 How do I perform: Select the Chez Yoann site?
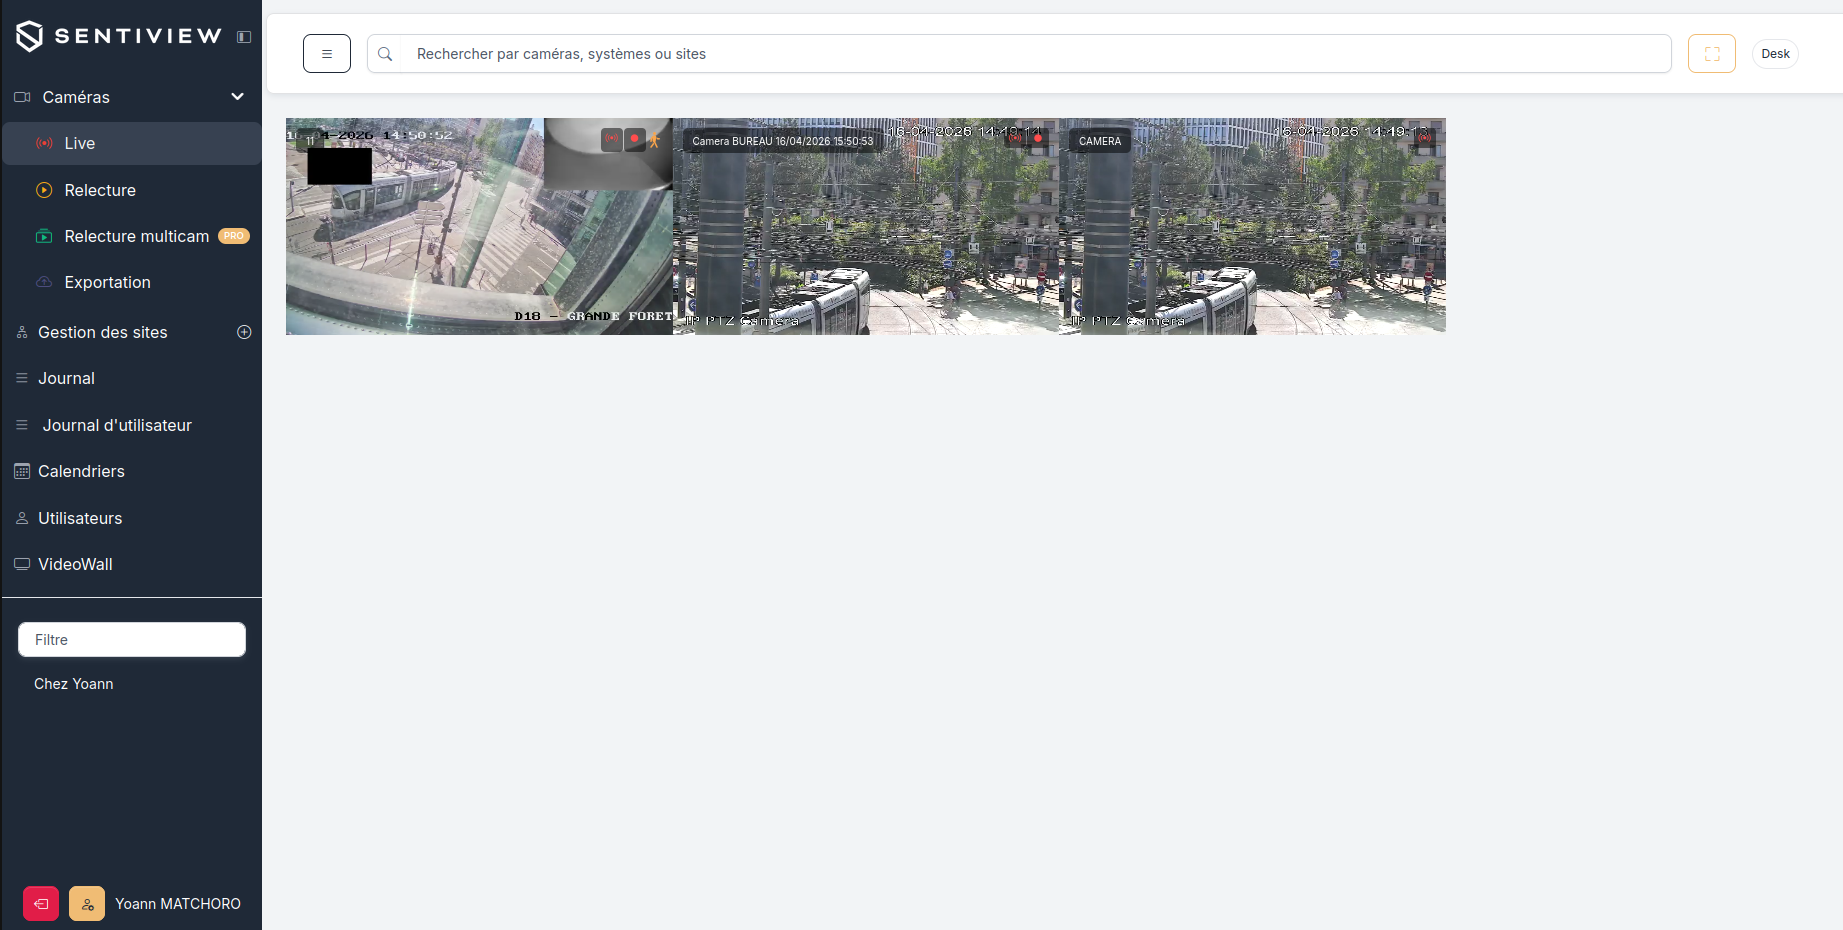(74, 684)
